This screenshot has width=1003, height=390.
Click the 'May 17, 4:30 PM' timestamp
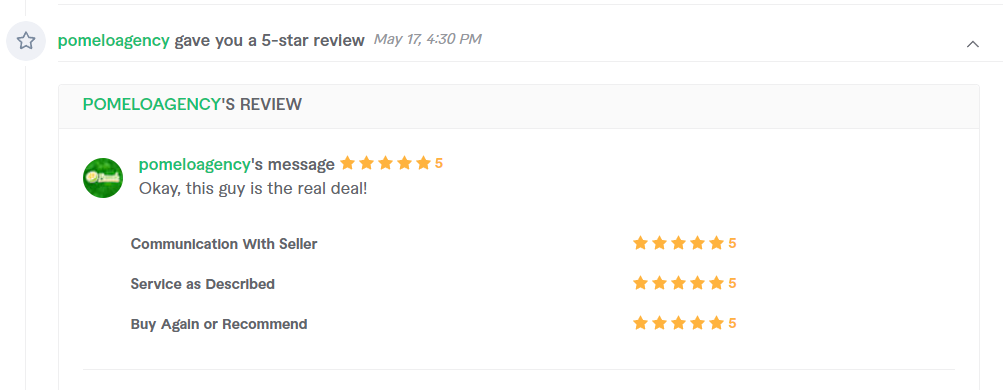pos(427,40)
